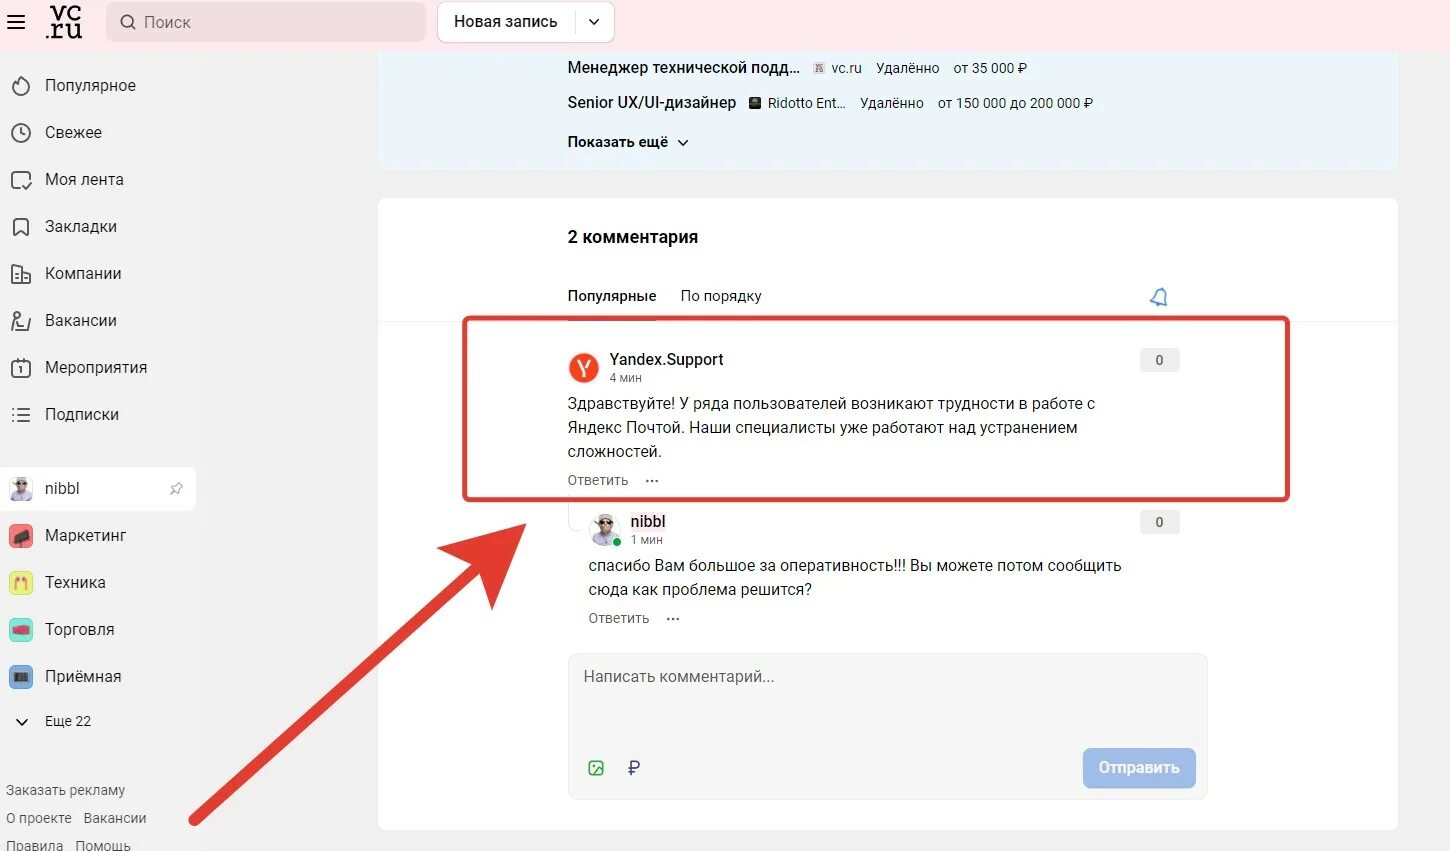Go to Мероприятия section
Viewport: 1450px width, 851px height.
tap(96, 368)
